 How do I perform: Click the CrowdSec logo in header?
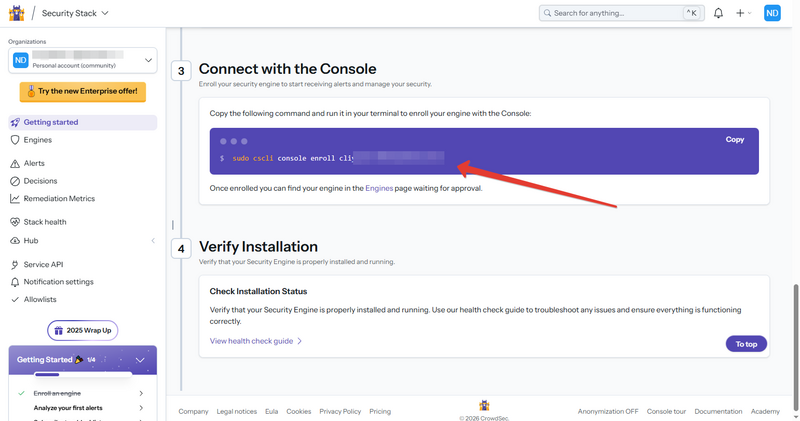(16, 13)
